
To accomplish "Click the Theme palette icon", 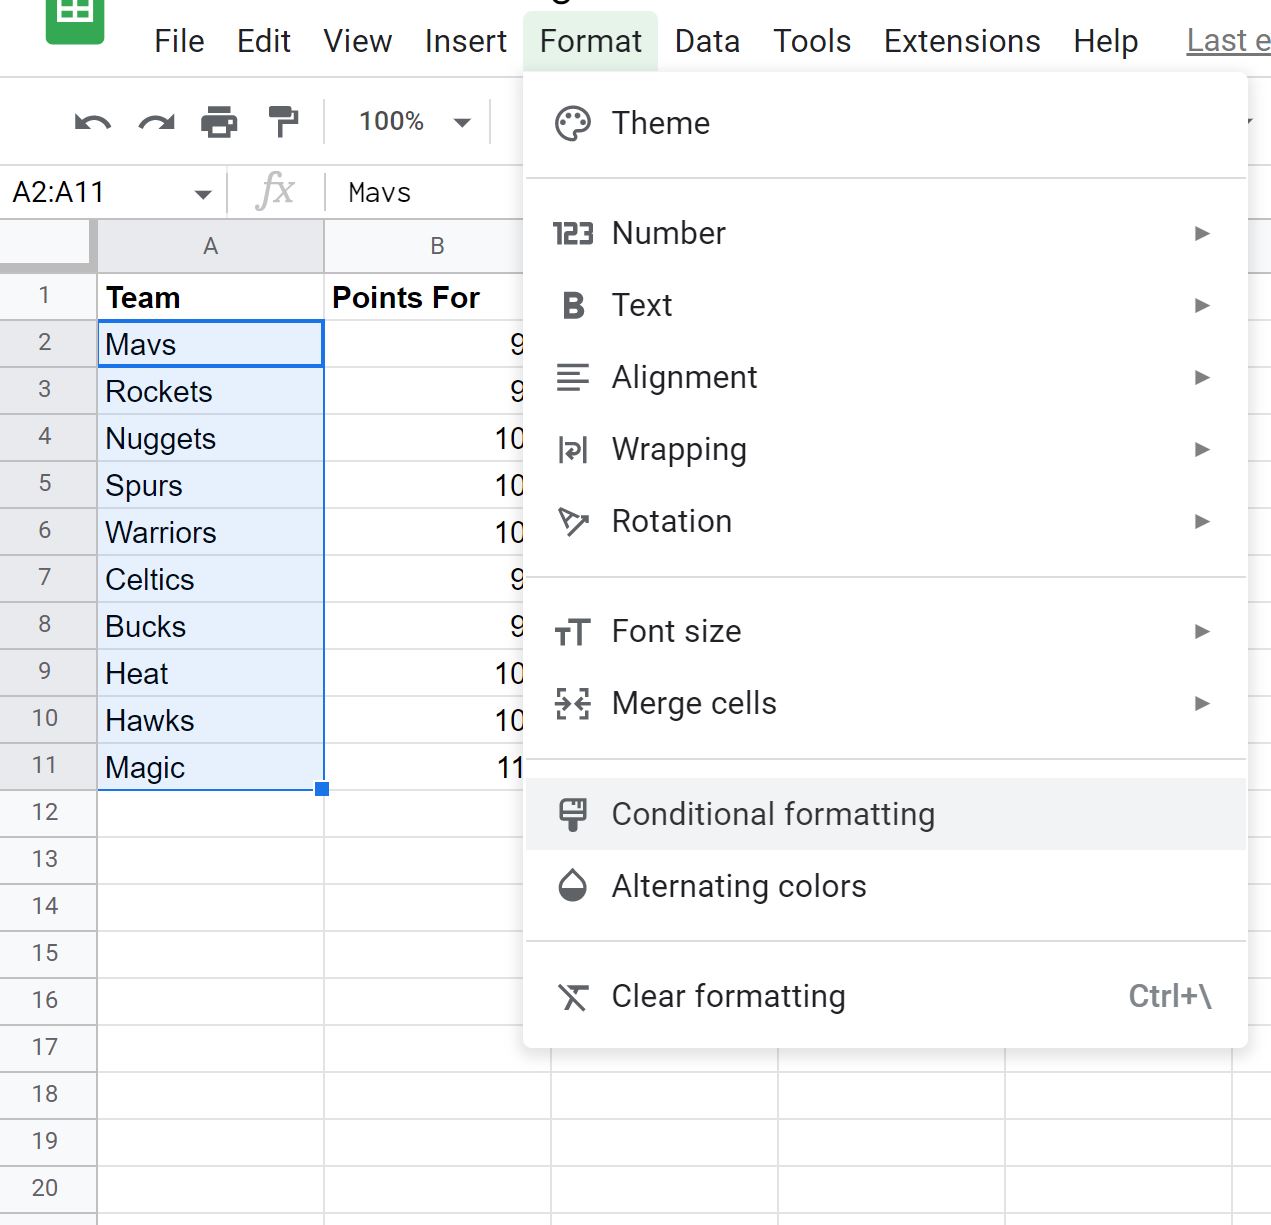I will [x=573, y=123].
